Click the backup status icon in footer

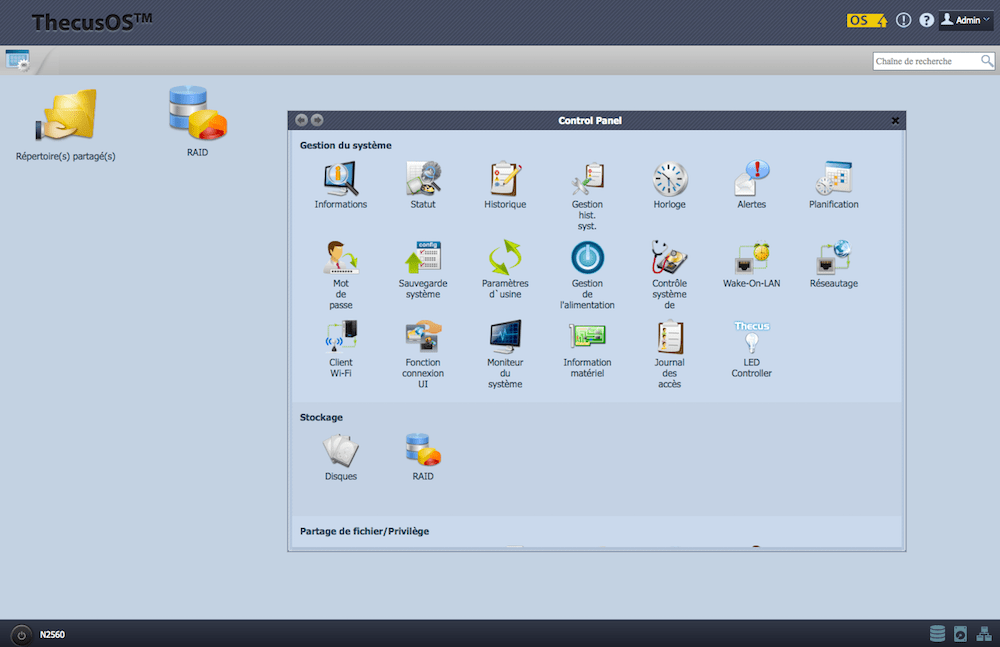pos(960,634)
